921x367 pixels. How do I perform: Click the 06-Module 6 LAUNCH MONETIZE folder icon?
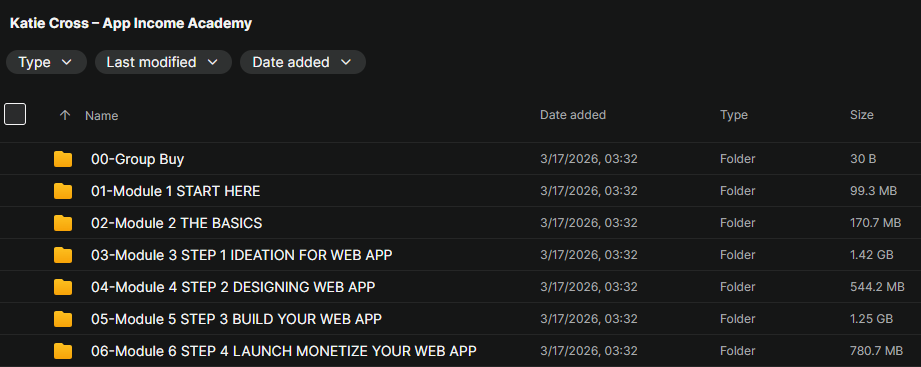63,351
